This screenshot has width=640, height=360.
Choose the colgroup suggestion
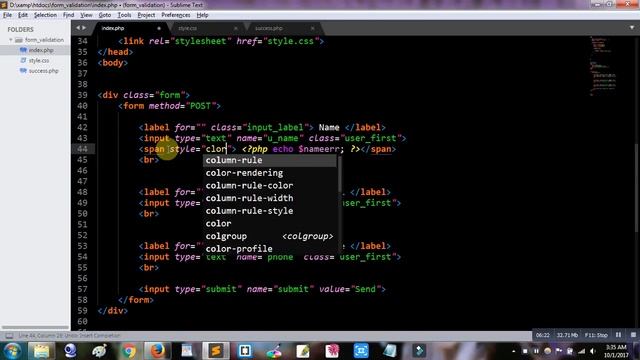tap(270, 236)
